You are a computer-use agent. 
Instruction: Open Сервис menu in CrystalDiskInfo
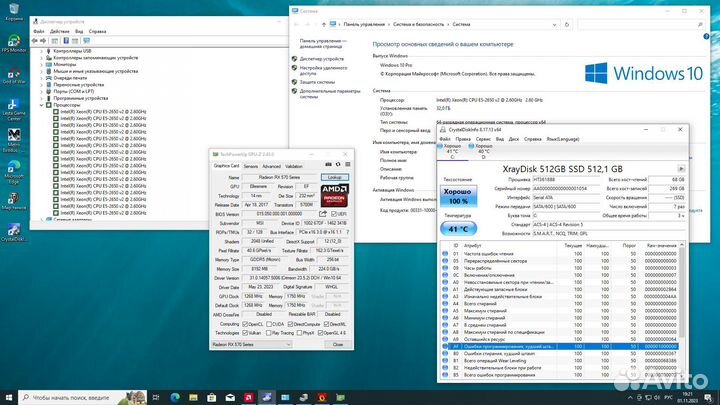[x=483, y=139]
